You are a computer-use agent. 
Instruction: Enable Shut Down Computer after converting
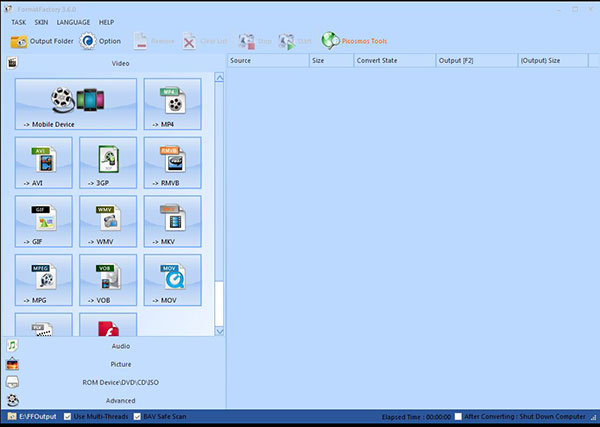pyautogui.click(x=458, y=416)
